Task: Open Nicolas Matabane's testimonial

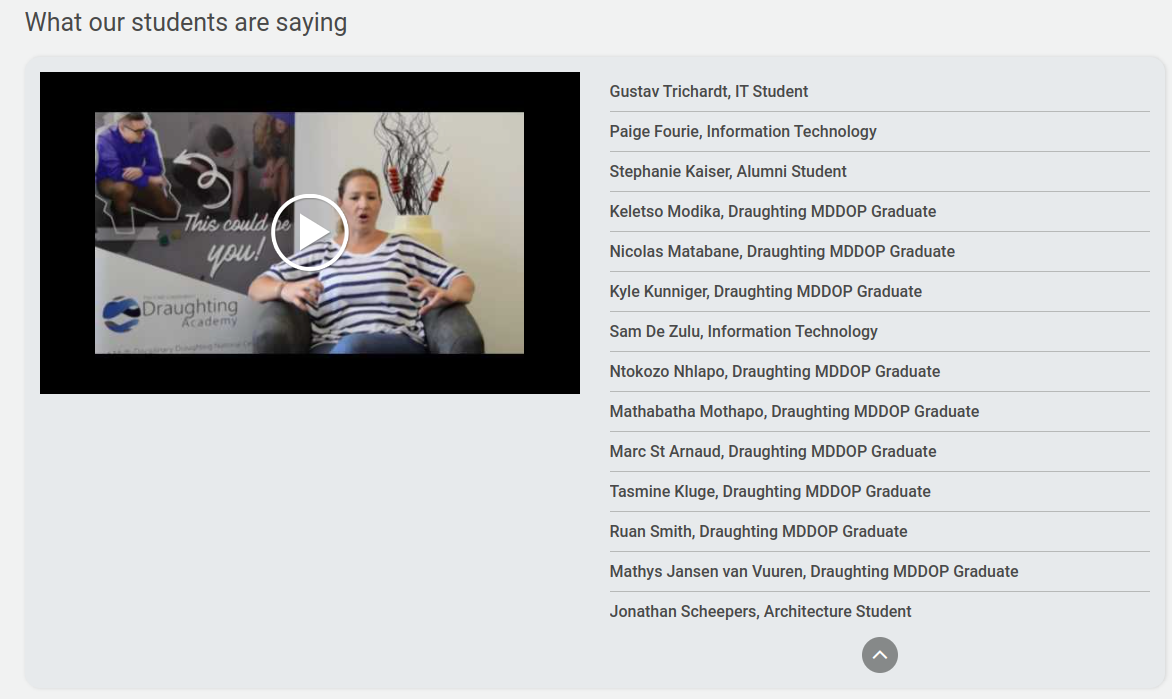Action: [782, 252]
